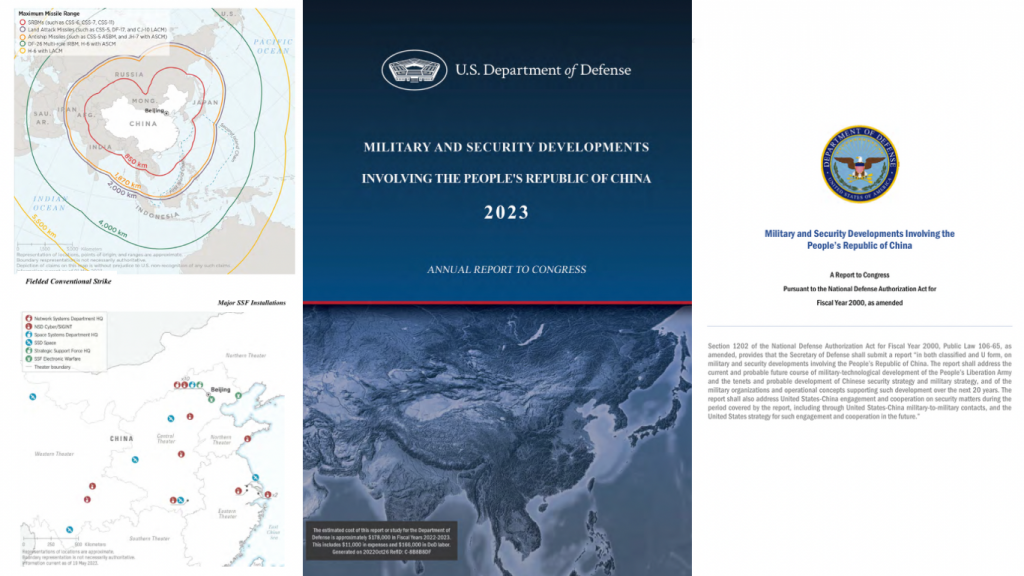Click the '4,000 km' range label
This screenshot has width=1024, height=576.
point(112,228)
